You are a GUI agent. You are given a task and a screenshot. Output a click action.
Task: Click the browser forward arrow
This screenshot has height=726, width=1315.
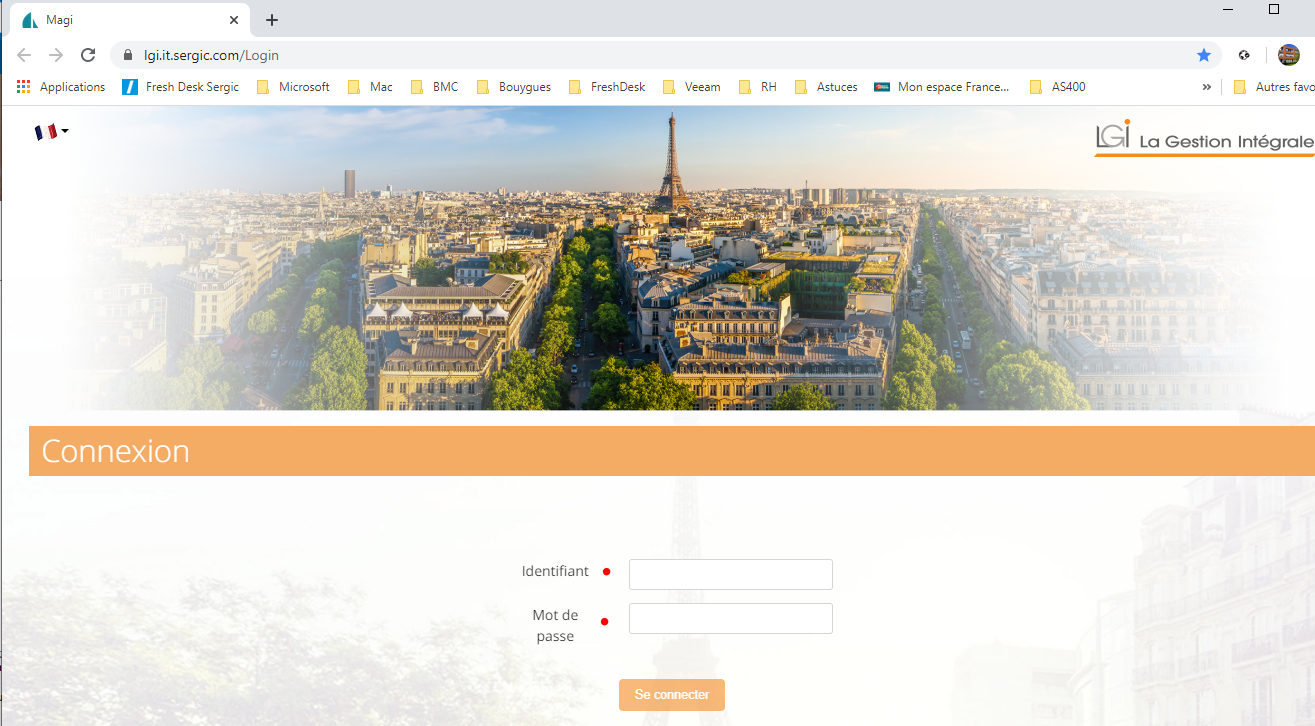[x=56, y=55]
